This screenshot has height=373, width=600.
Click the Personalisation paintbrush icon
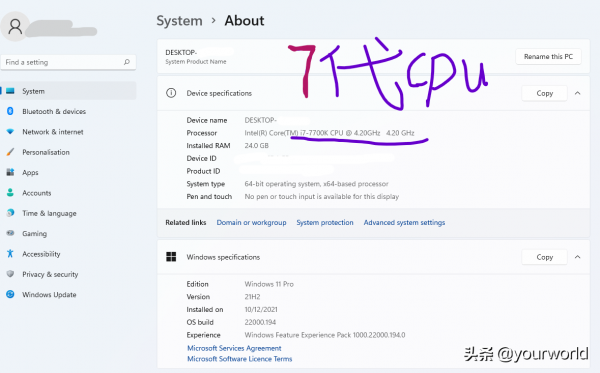(10, 152)
